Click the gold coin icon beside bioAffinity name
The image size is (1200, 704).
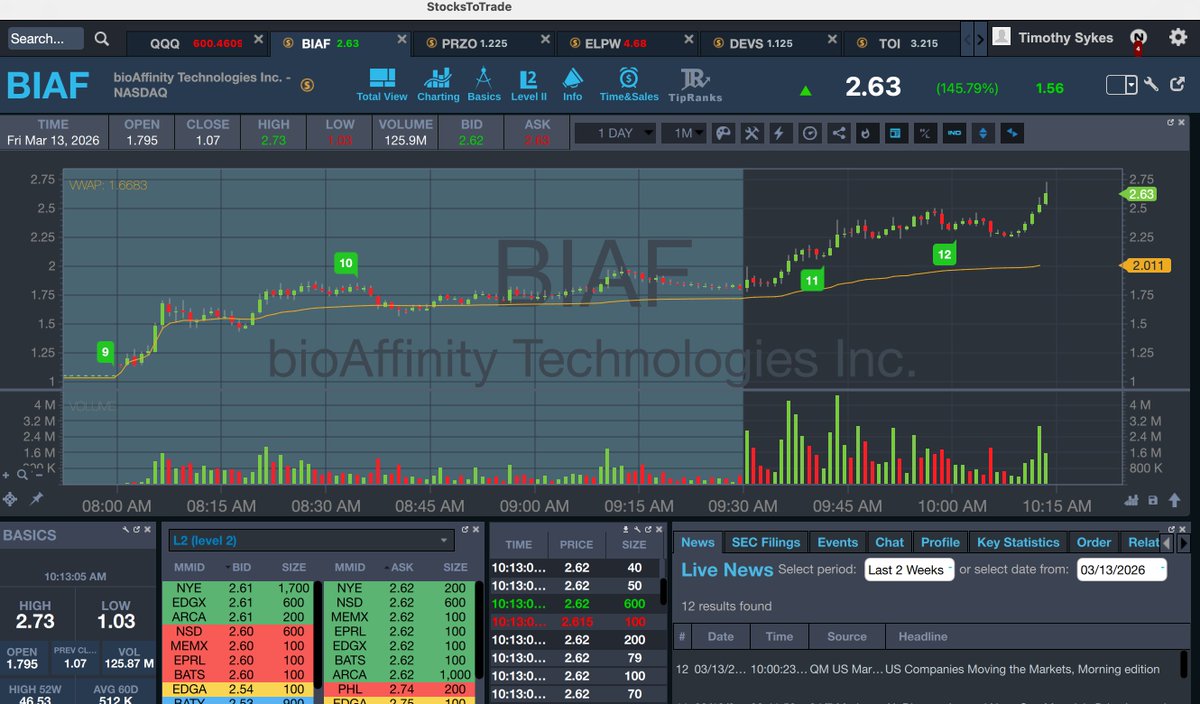[x=307, y=84]
